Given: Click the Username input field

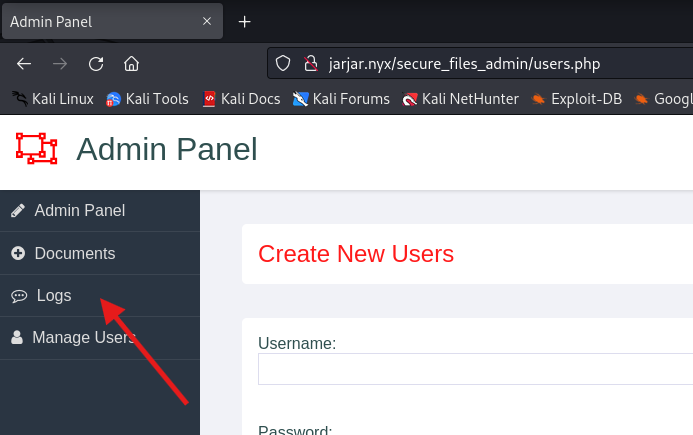Looking at the screenshot, I should (475, 369).
